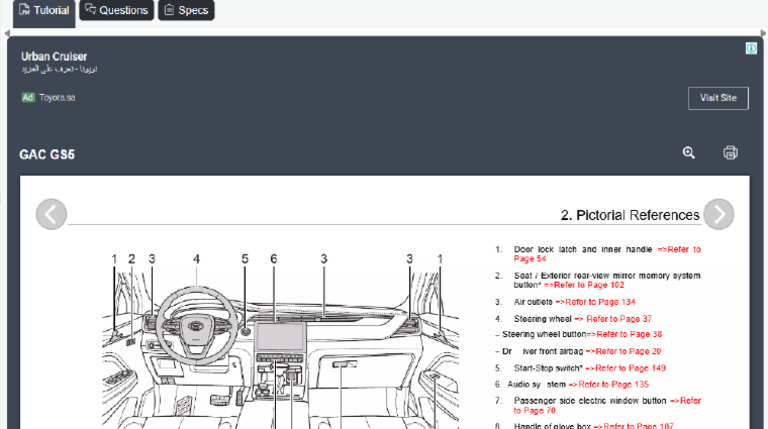Click the right scroll arrow below tabs
The width and height of the screenshot is (768, 429).
pos(763,33)
